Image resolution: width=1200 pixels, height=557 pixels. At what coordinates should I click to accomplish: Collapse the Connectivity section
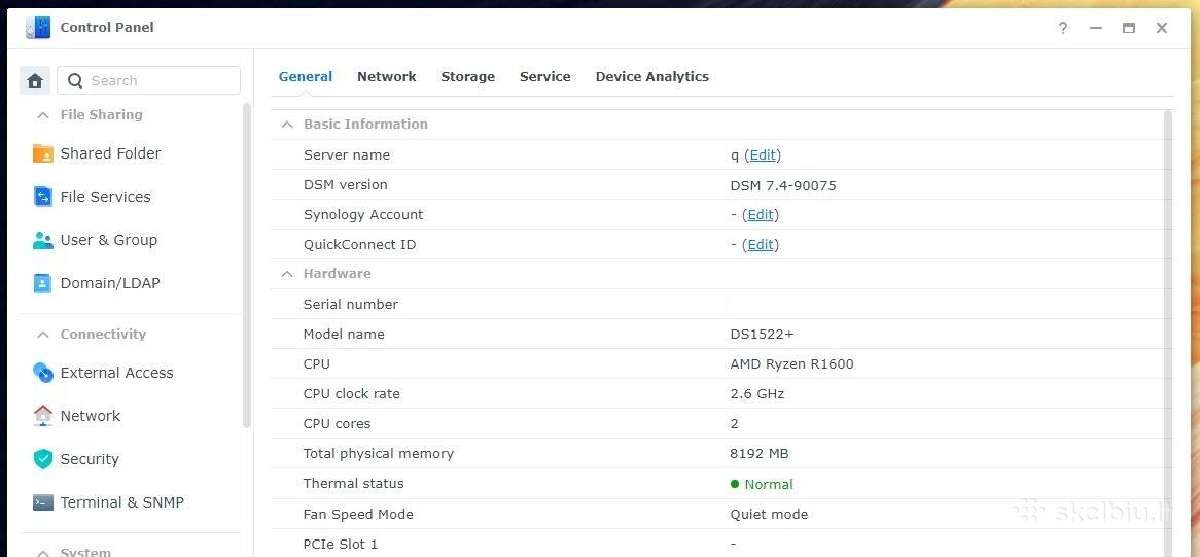pyautogui.click(x=43, y=335)
